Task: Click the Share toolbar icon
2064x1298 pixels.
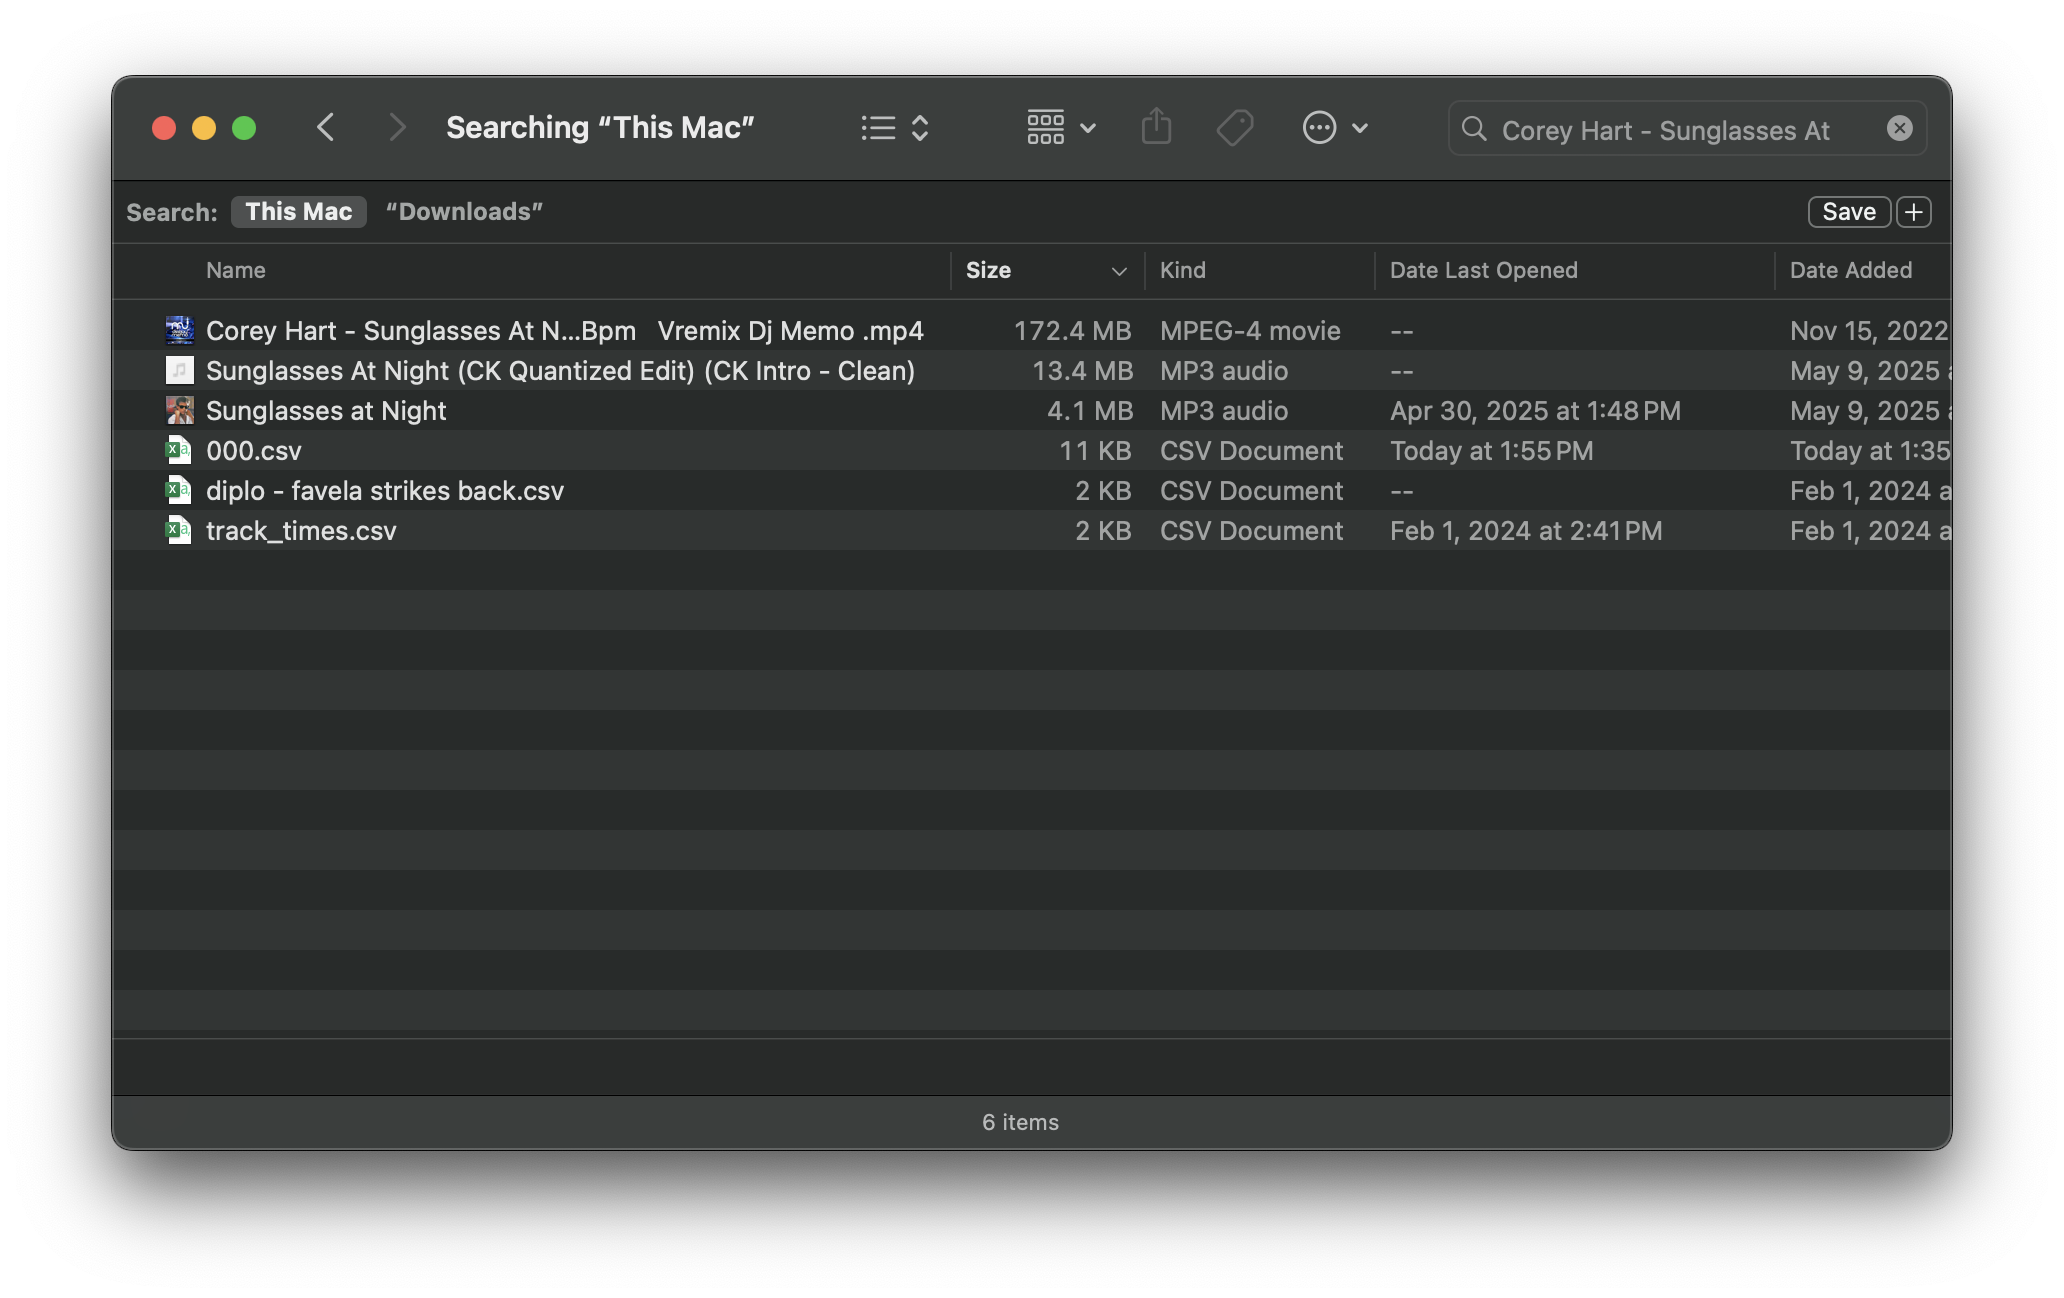Action: pos(1156,127)
